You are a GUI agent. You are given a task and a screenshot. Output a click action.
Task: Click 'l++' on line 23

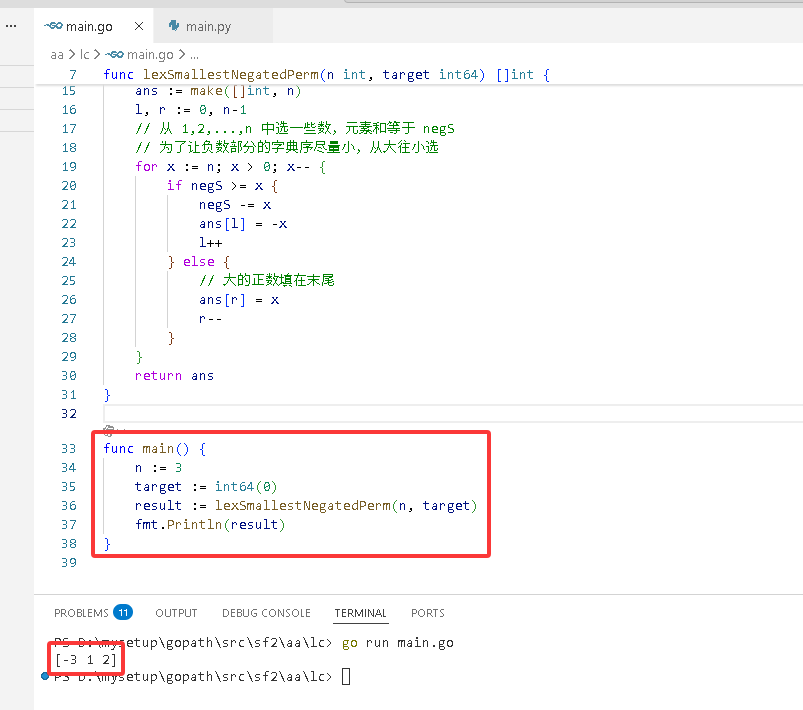click(210, 243)
